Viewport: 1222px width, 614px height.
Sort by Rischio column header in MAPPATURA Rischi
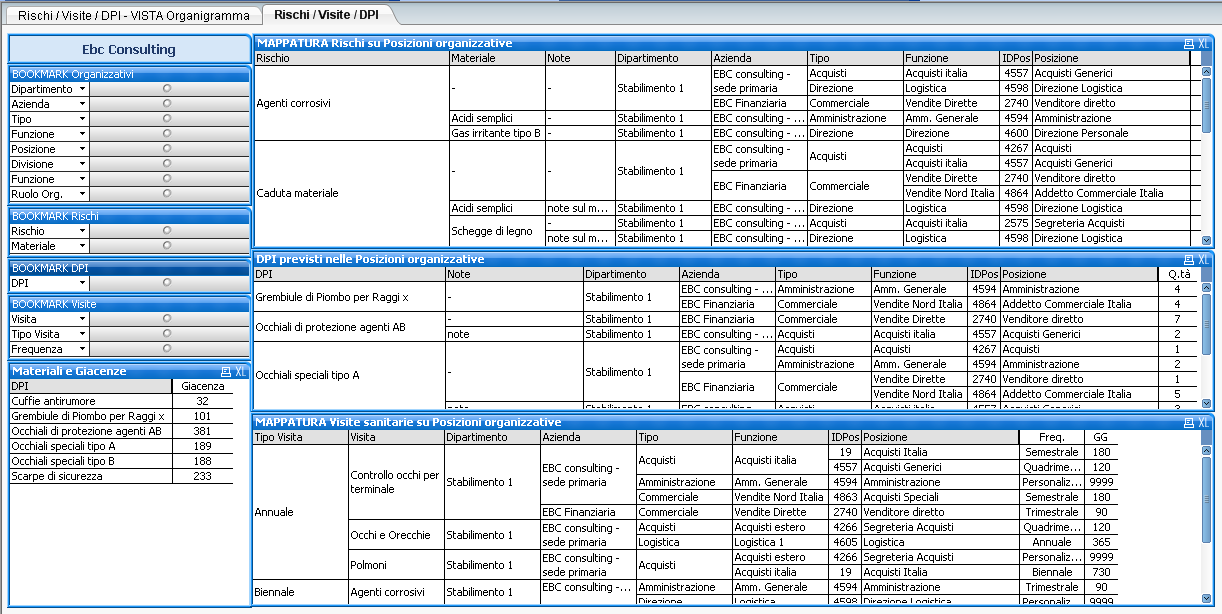click(352, 58)
